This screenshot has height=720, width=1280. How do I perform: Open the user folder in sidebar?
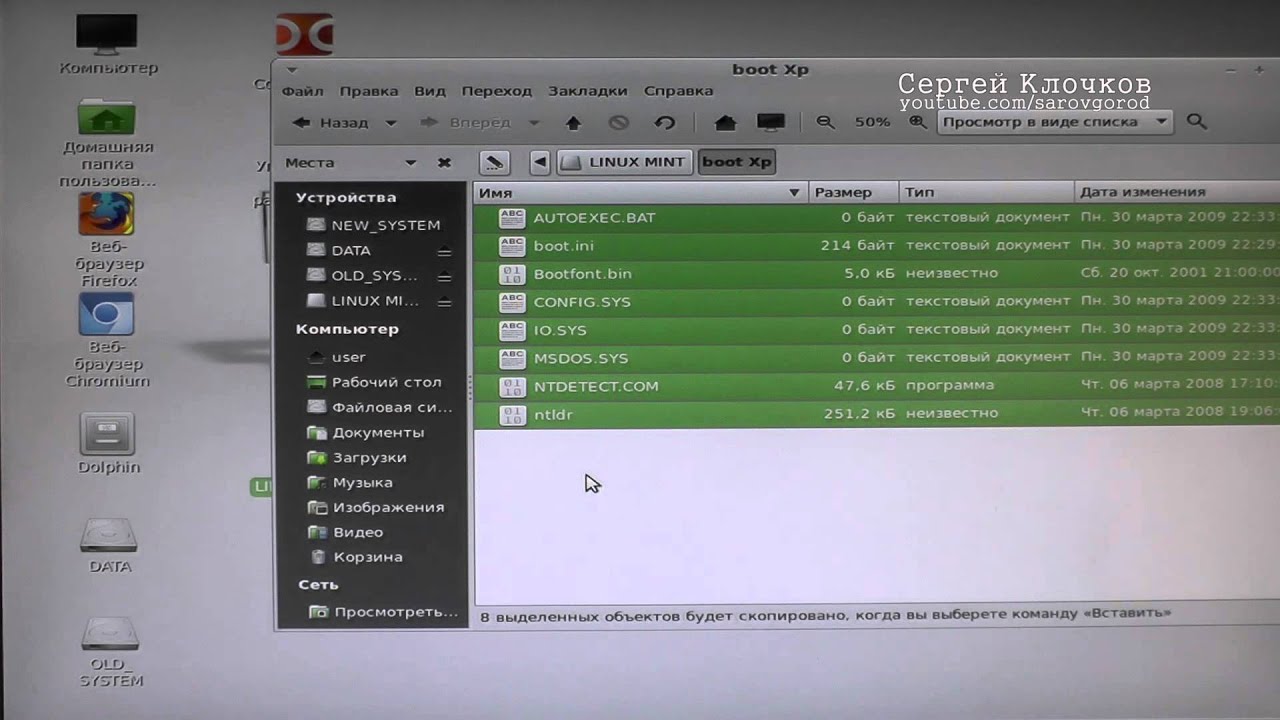pos(337,357)
